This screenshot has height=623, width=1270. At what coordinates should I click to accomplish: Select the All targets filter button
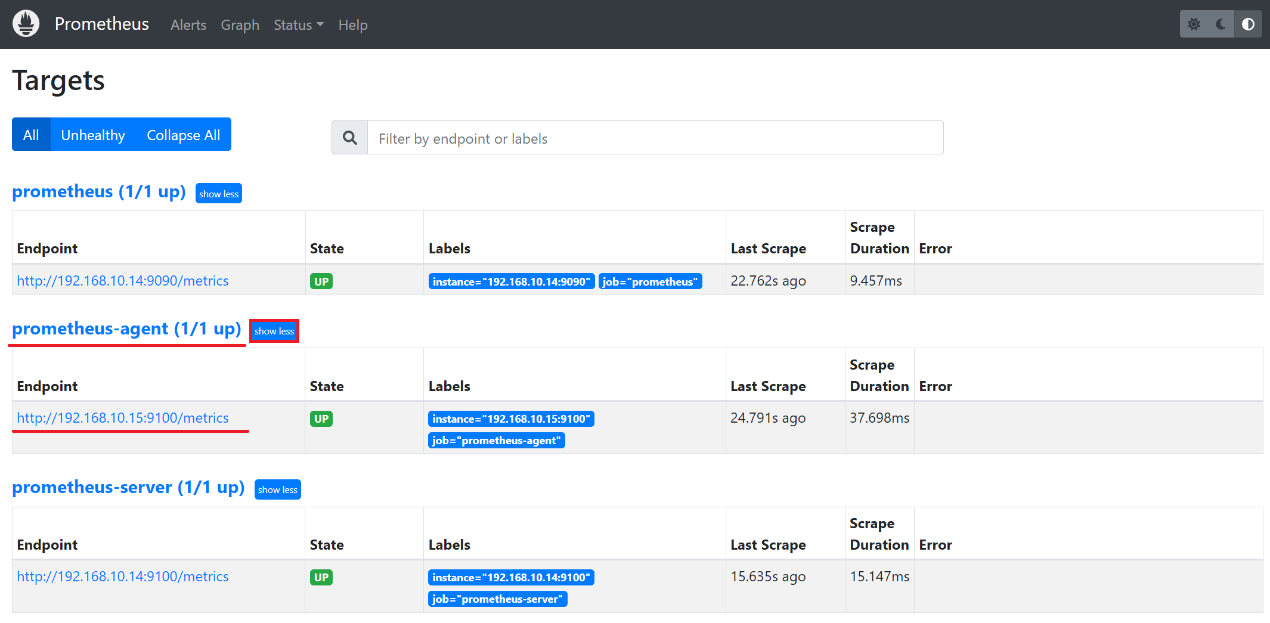[x=31, y=135]
